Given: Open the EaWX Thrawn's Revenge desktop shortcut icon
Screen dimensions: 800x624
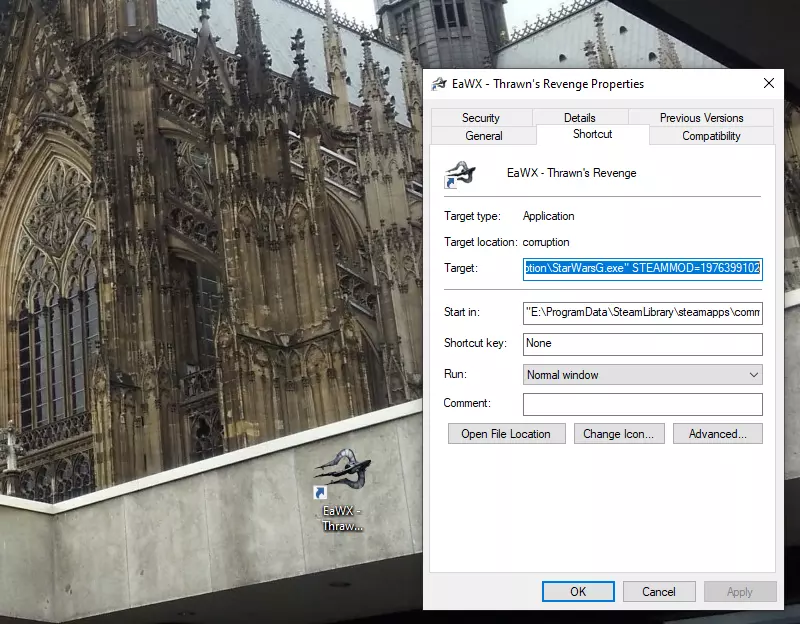Looking at the screenshot, I should point(342,474).
